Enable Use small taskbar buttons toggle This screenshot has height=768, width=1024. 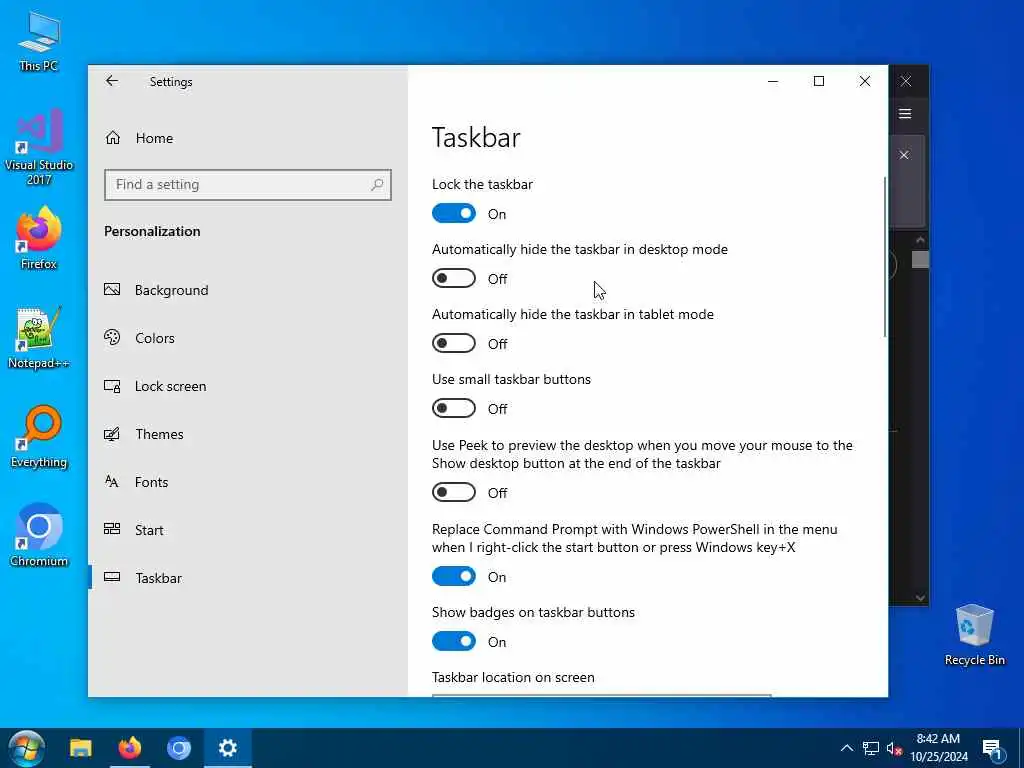click(454, 409)
